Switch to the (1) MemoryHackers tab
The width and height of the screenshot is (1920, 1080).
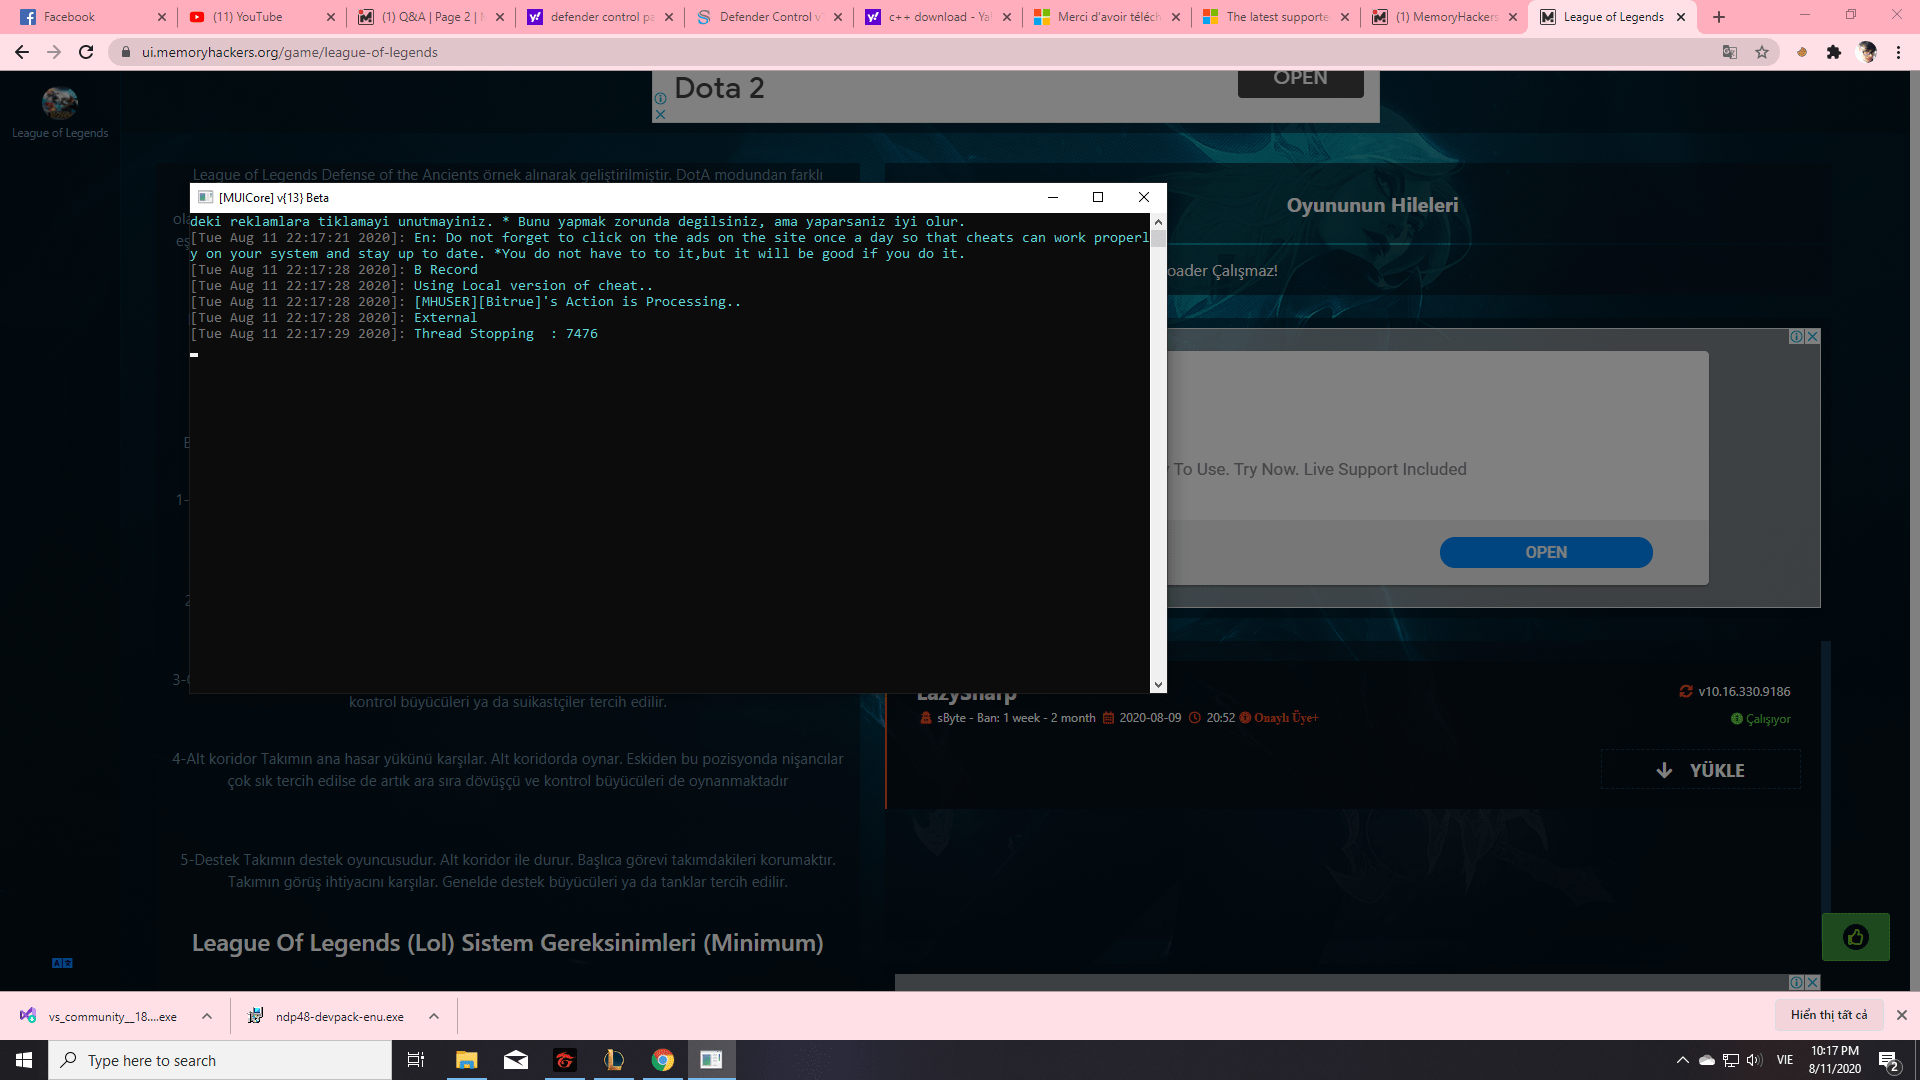1445,17
